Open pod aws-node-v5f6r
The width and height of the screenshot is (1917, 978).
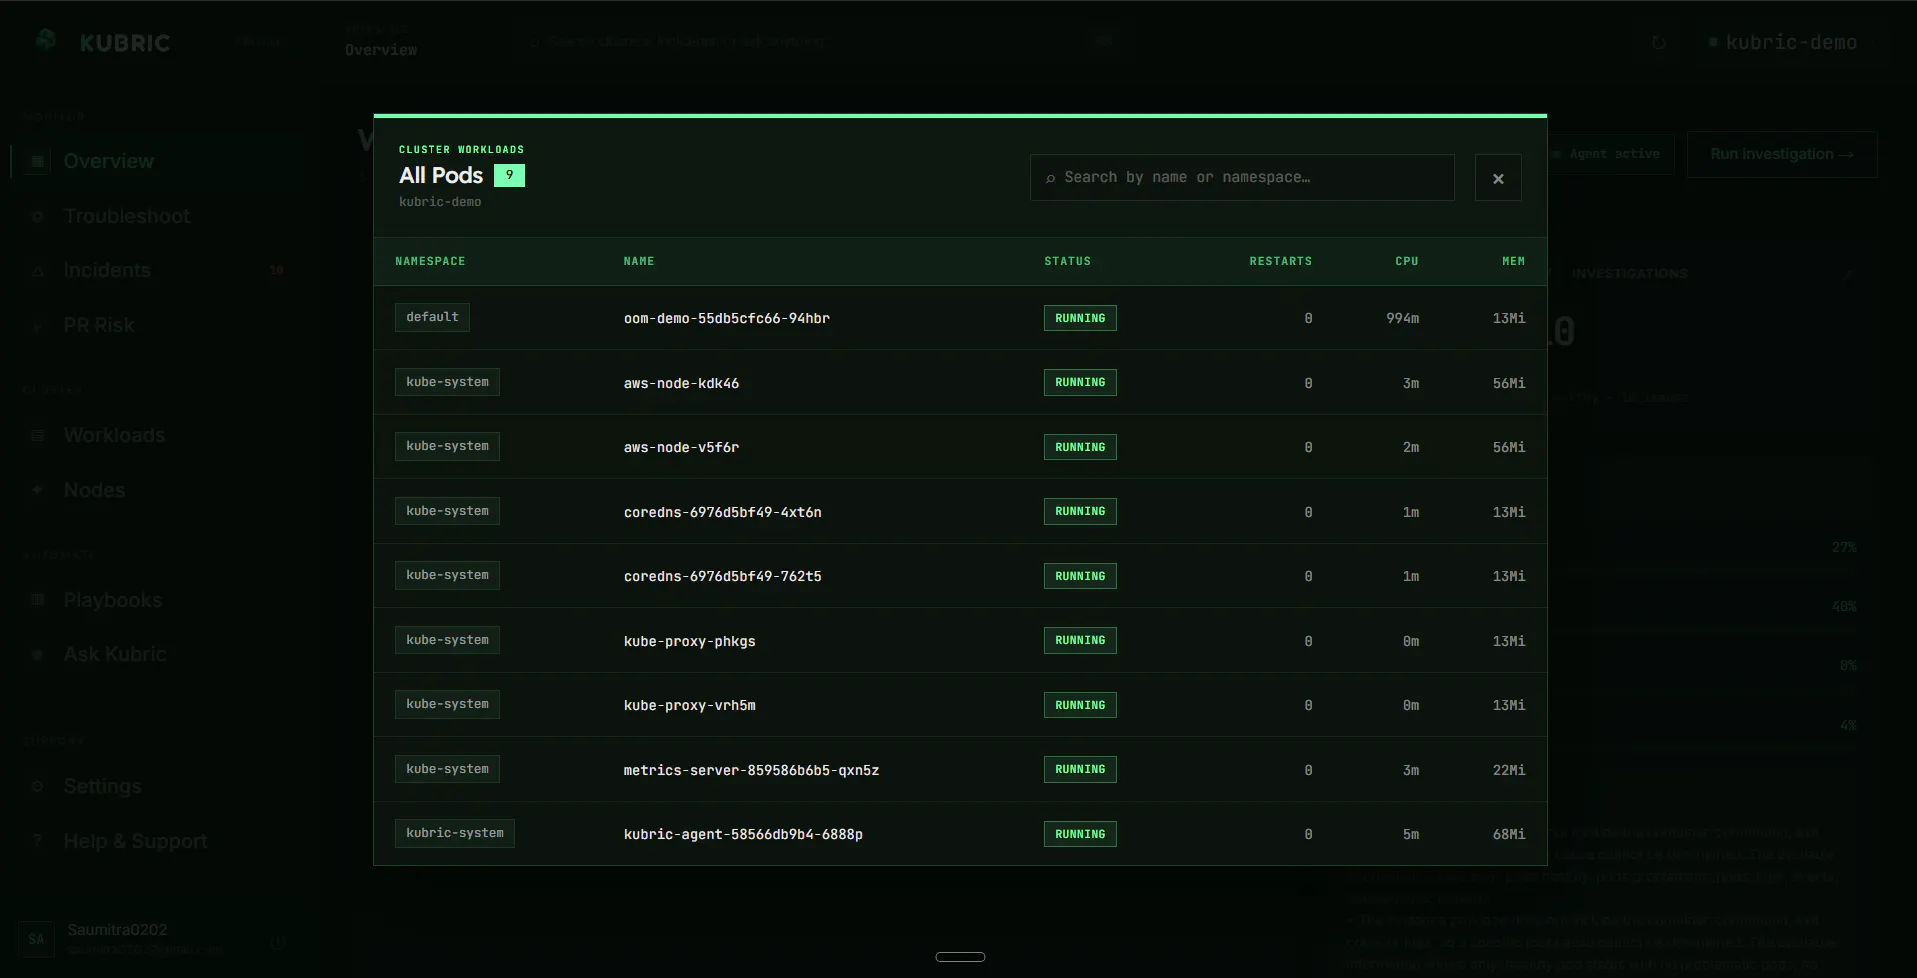pyautogui.click(x=681, y=447)
